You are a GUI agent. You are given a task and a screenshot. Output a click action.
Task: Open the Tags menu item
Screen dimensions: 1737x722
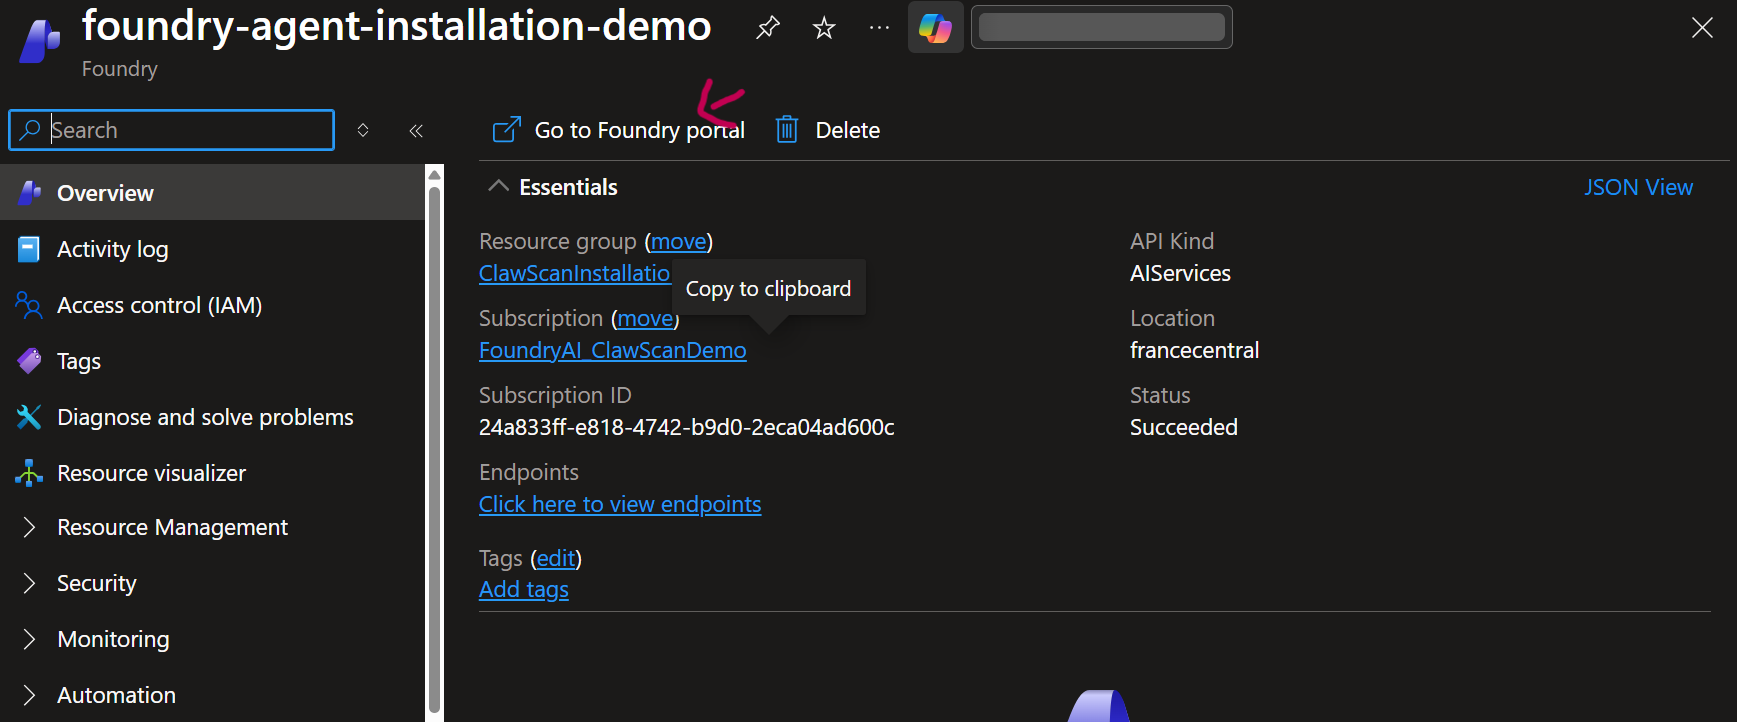(213, 361)
